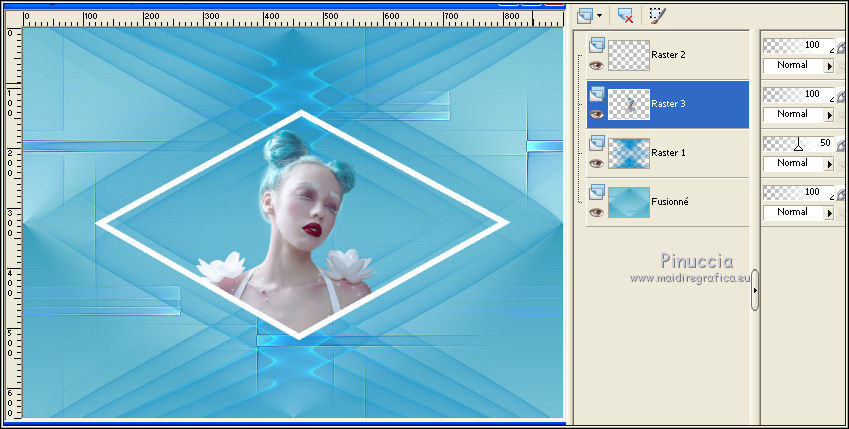Viewport: 849px width, 429px height.
Task: Click the raster layer type icon for Raster 2
Action: pyautogui.click(x=597, y=45)
